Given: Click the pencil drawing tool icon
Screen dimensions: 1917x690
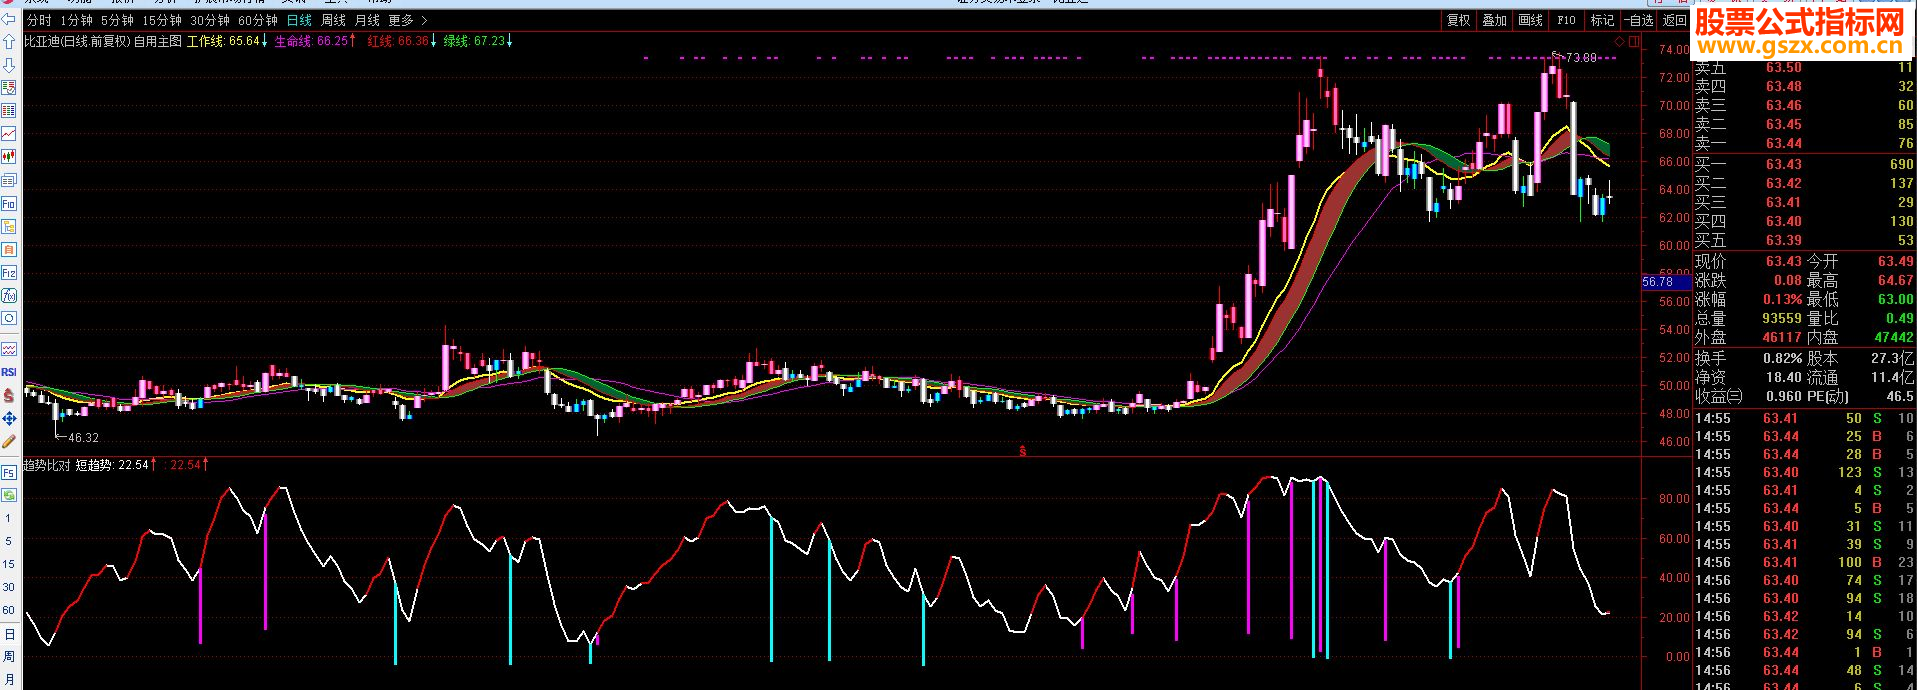Looking at the screenshot, I should tap(9, 441).
